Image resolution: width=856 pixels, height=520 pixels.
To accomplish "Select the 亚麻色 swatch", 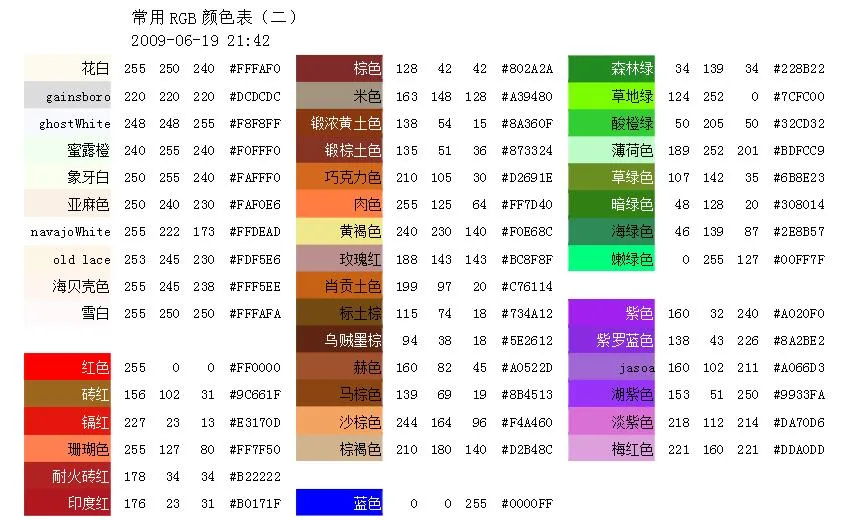I will pos(67,204).
